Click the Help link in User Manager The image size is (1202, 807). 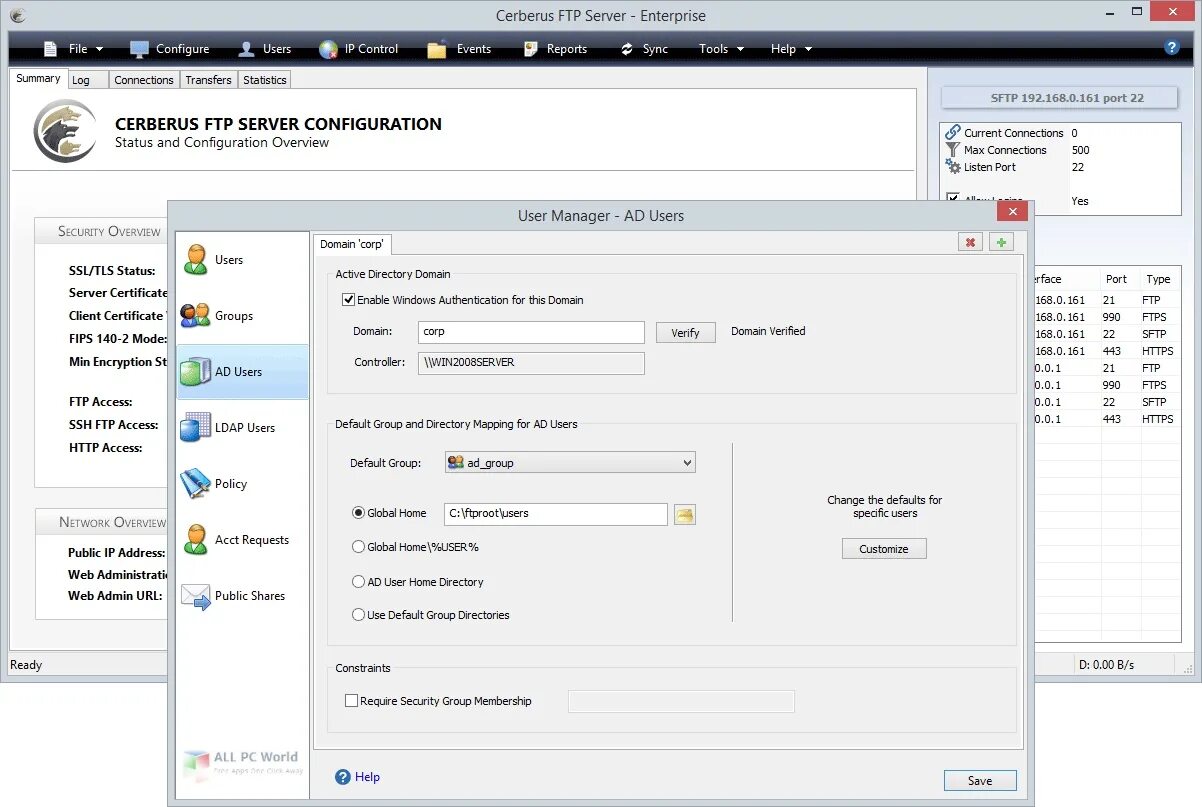point(367,777)
